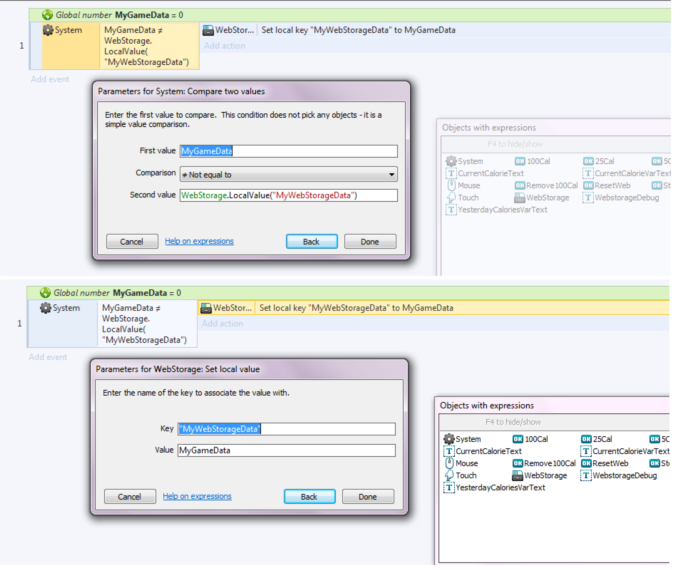This screenshot has height=570, width=680.
Task: Click bottom Global number MyGameData row
Action: point(348,293)
